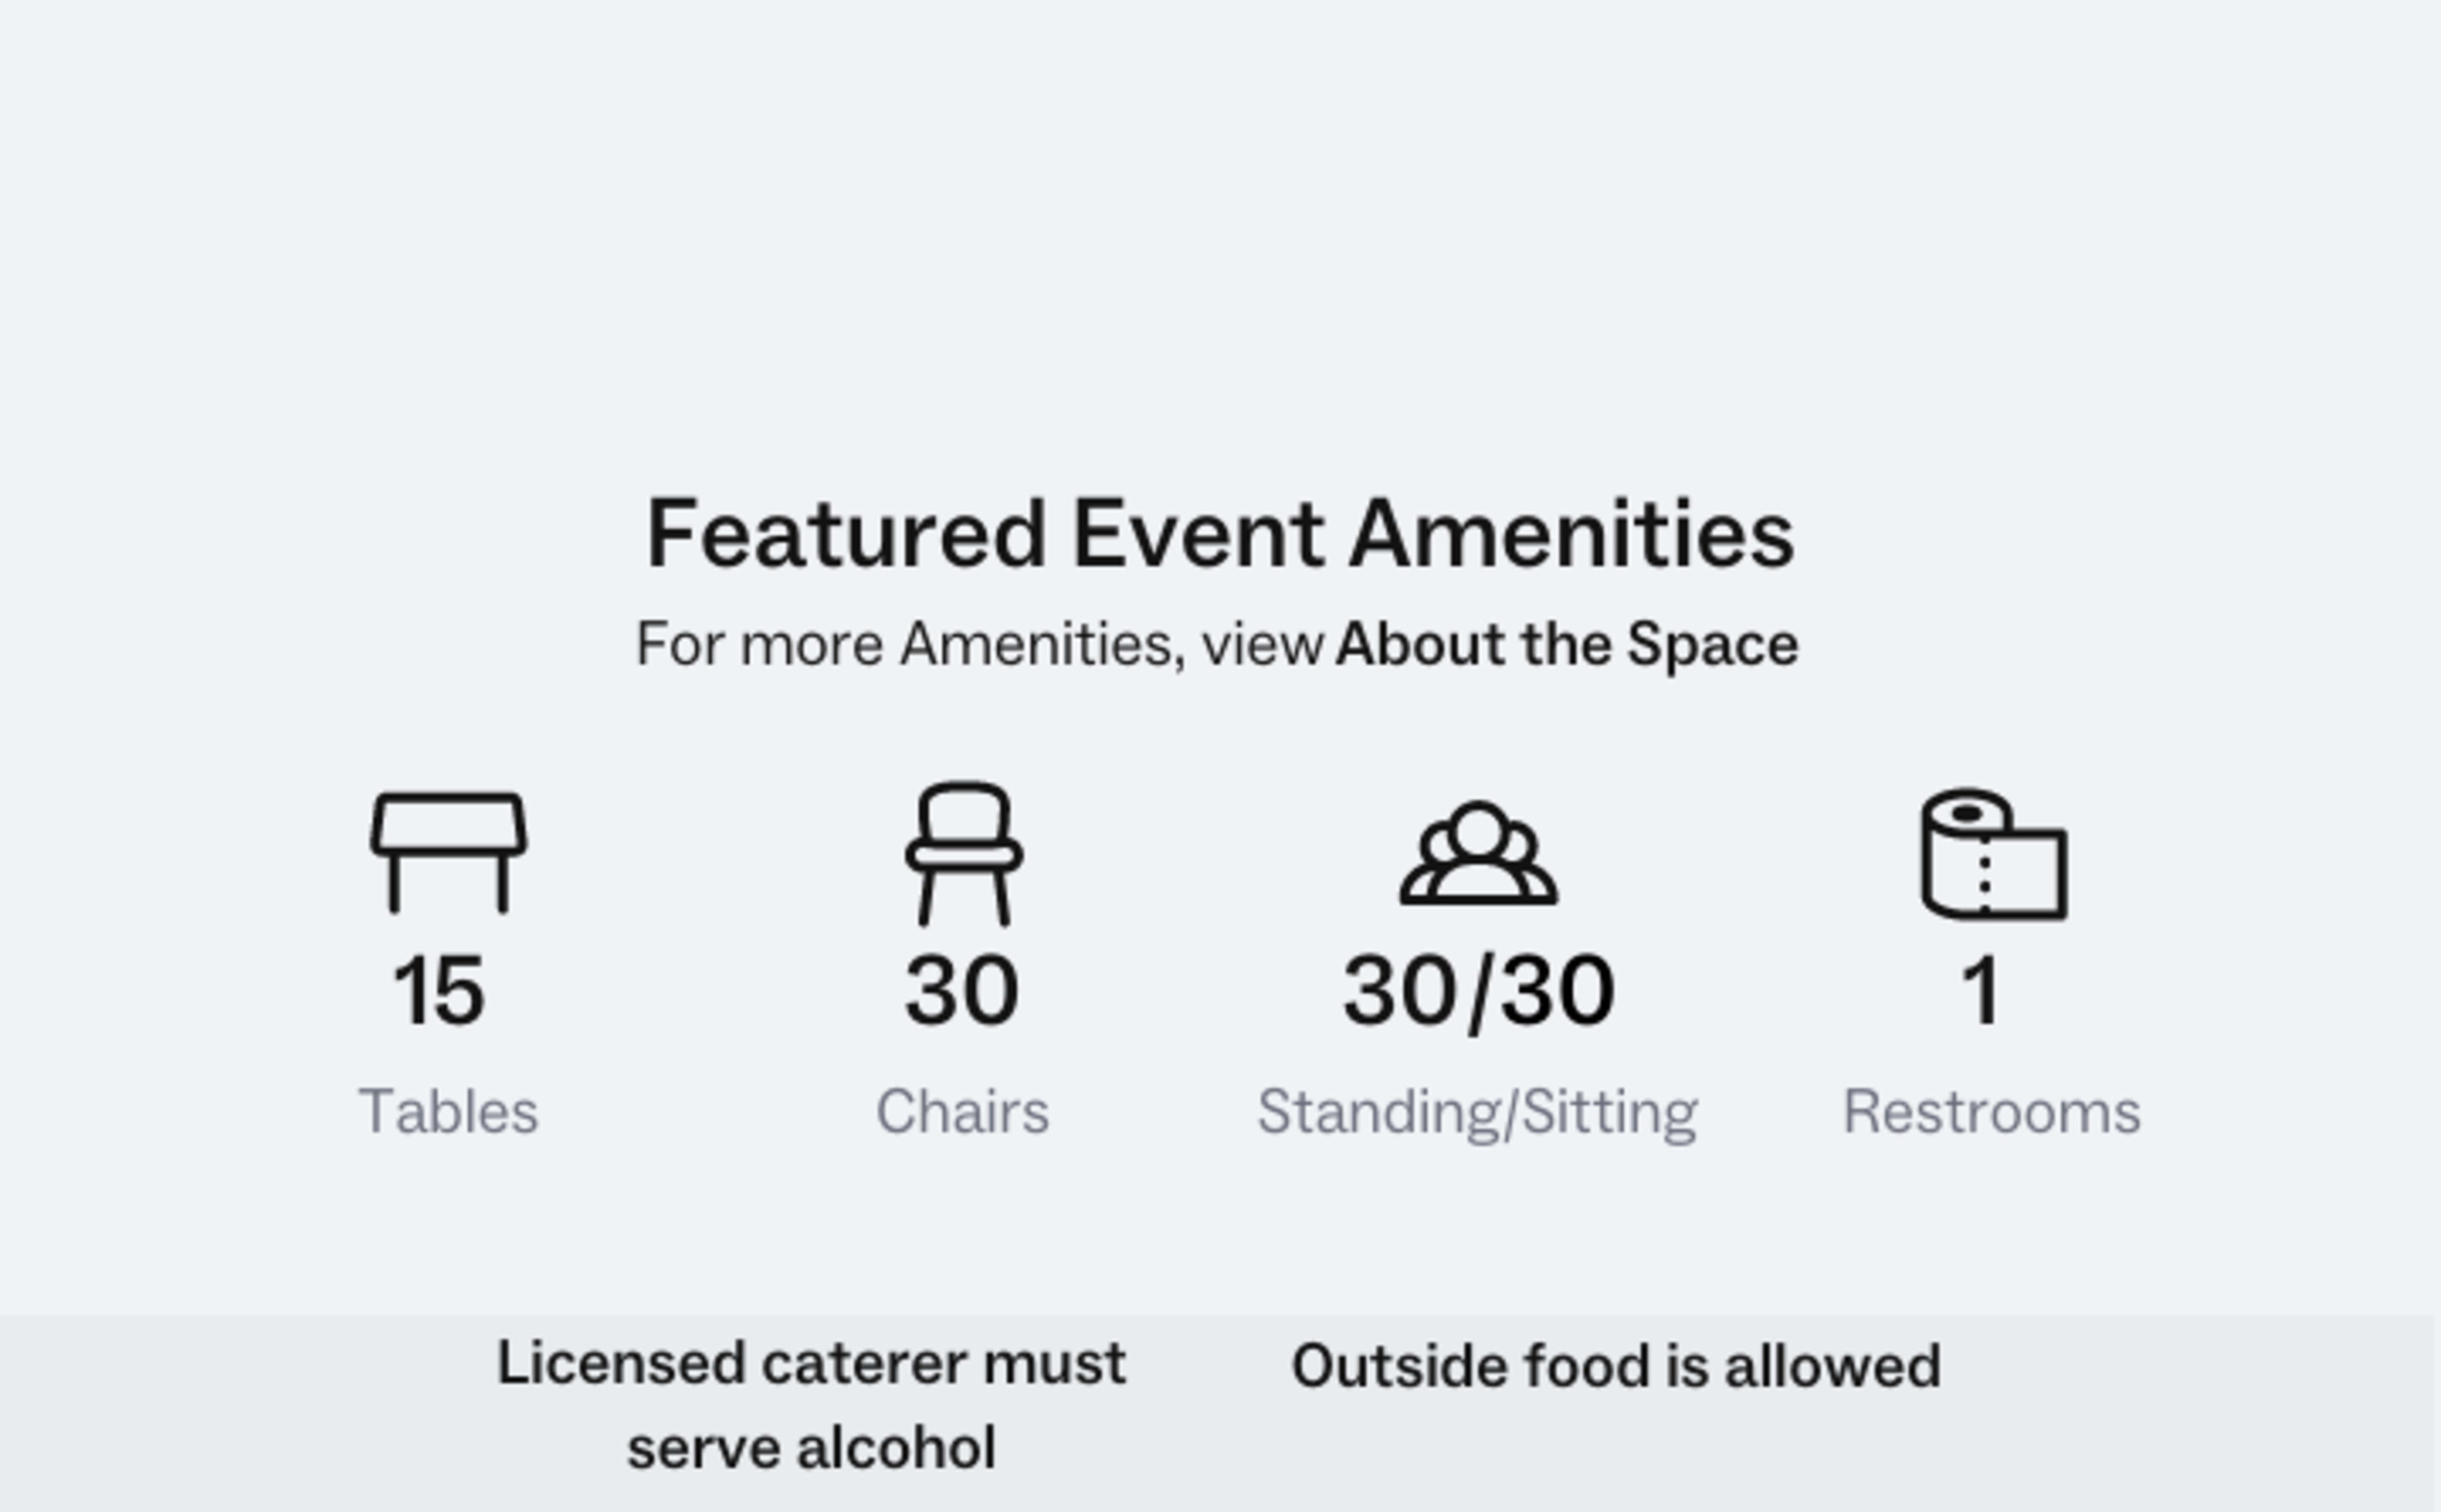Click the word Amenities in the heading
The image size is (2441, 1512).
coord(1572,534)
